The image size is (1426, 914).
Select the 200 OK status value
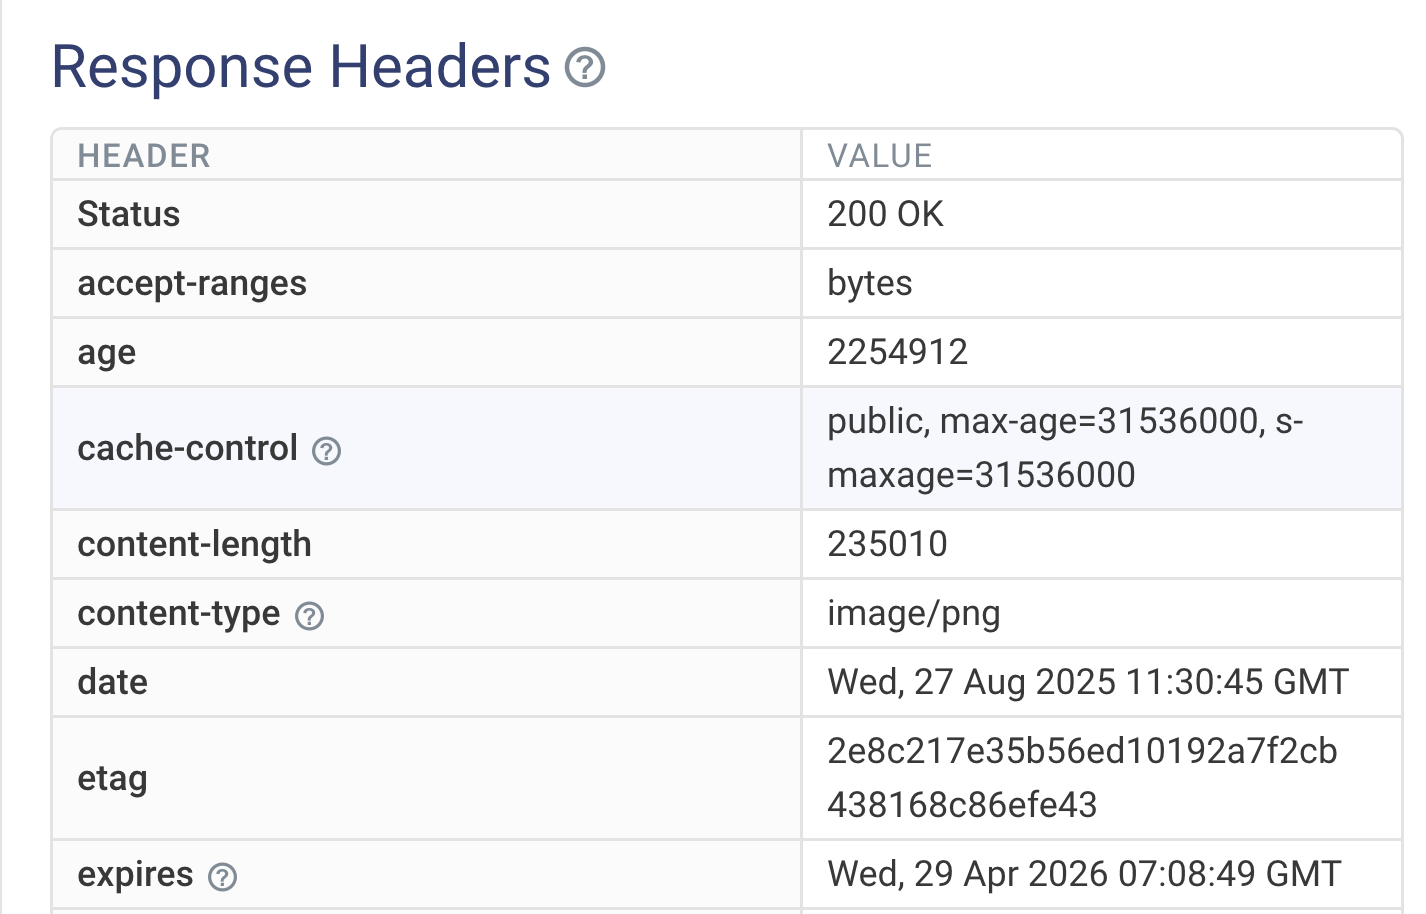tap(885, 214)
